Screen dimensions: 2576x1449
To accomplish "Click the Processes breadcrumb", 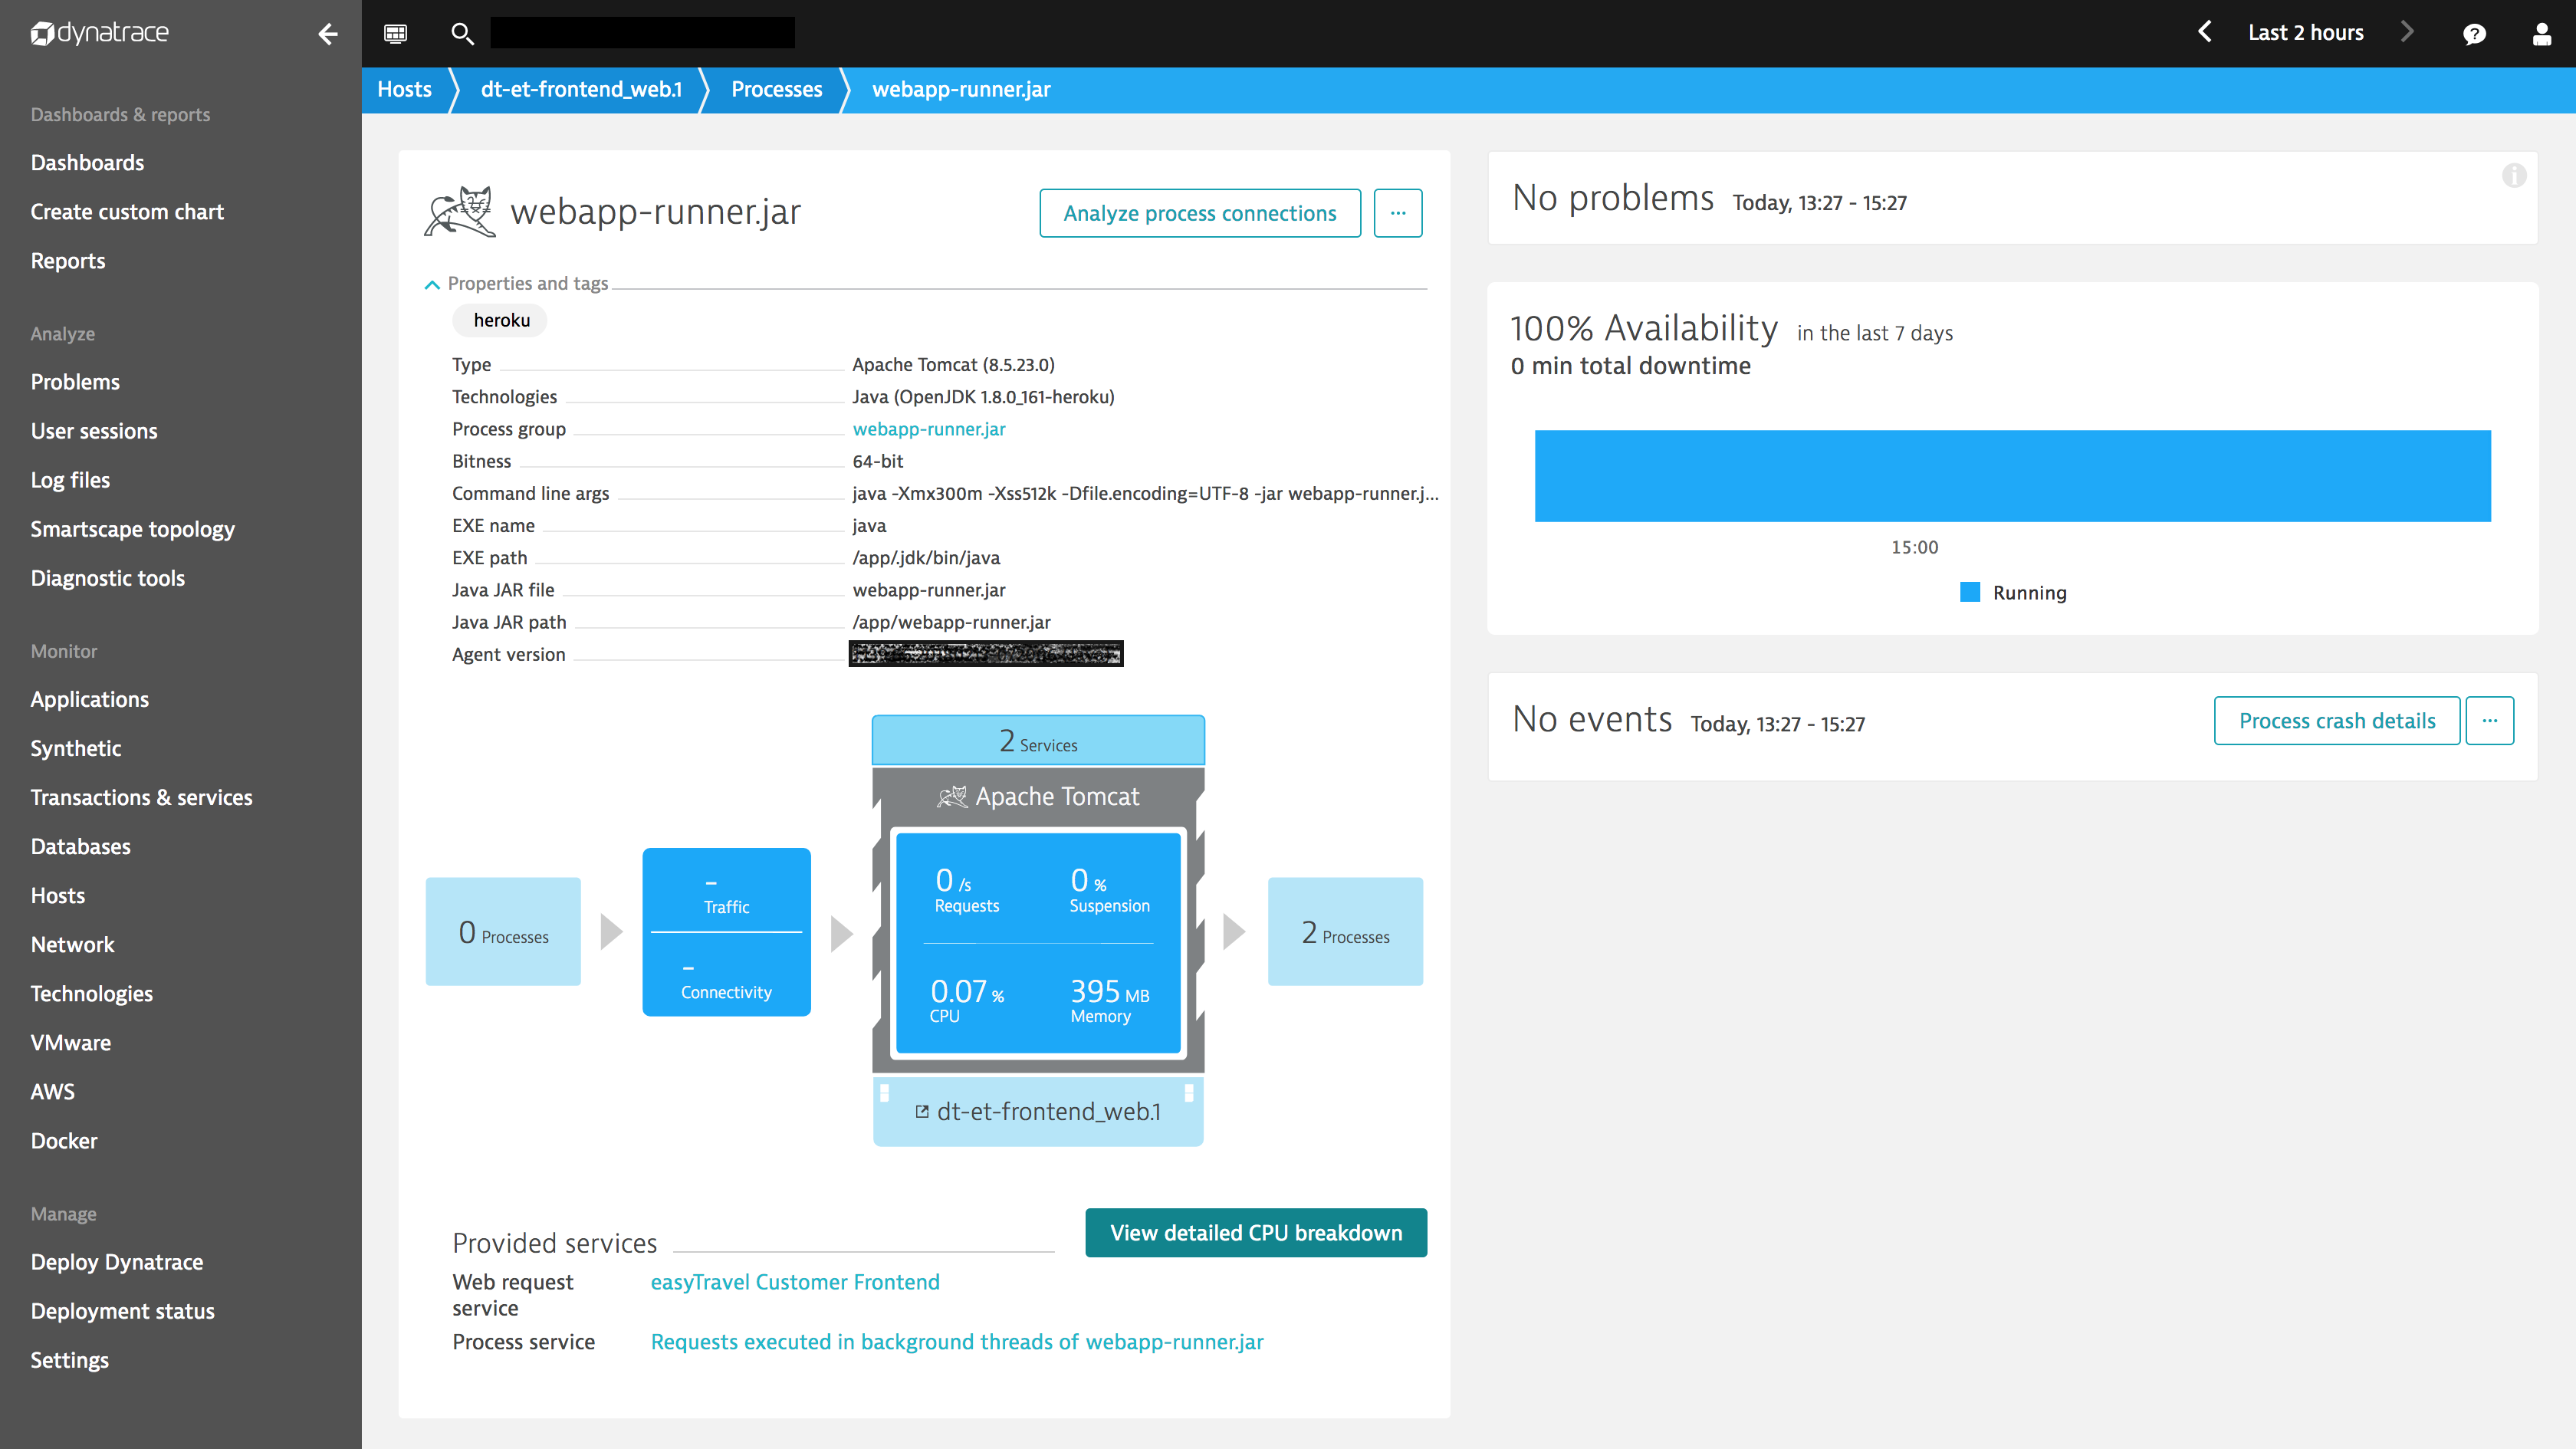I will click(777, 89).
